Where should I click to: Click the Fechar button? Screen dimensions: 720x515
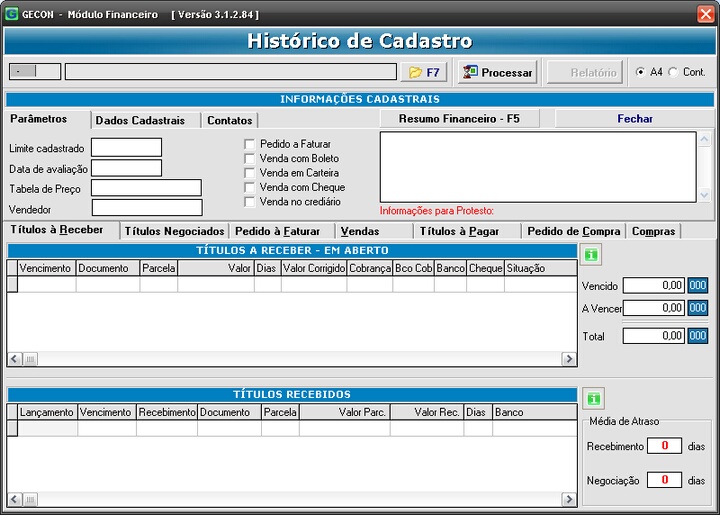coord(635,119)
